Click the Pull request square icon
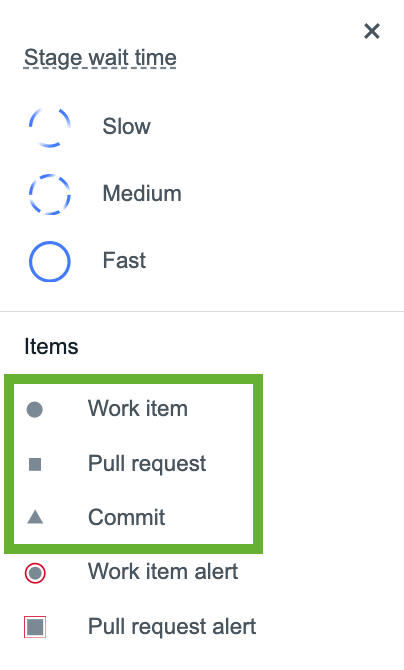This screenshot has width=404, height=670. point(35,464)
